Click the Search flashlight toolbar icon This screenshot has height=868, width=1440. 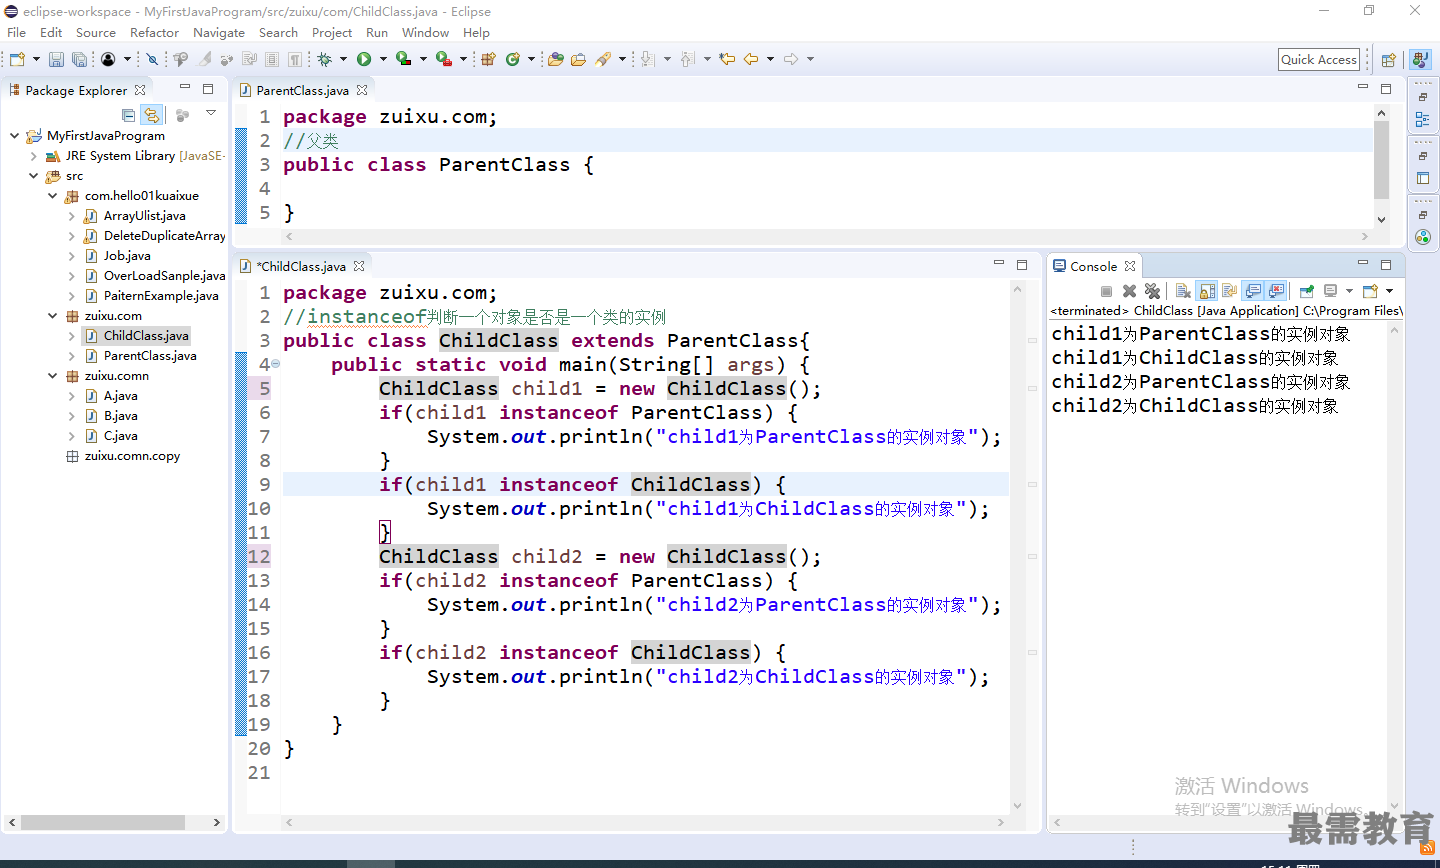point(603,59)
